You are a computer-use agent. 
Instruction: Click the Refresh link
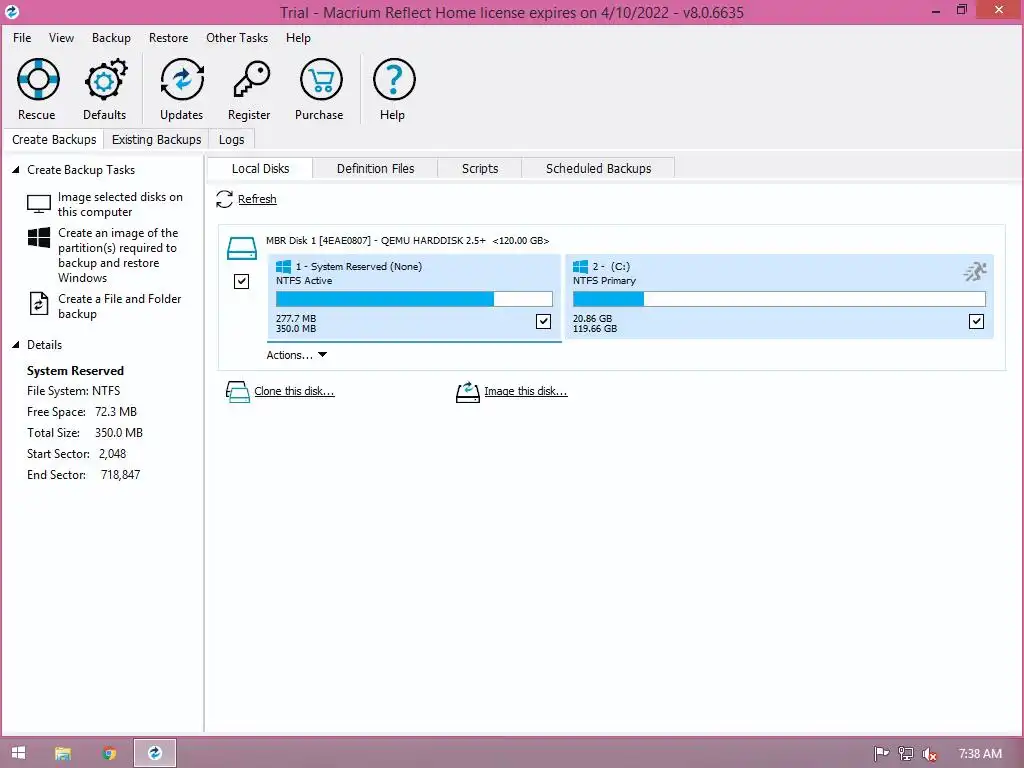(x=257, y=199)
